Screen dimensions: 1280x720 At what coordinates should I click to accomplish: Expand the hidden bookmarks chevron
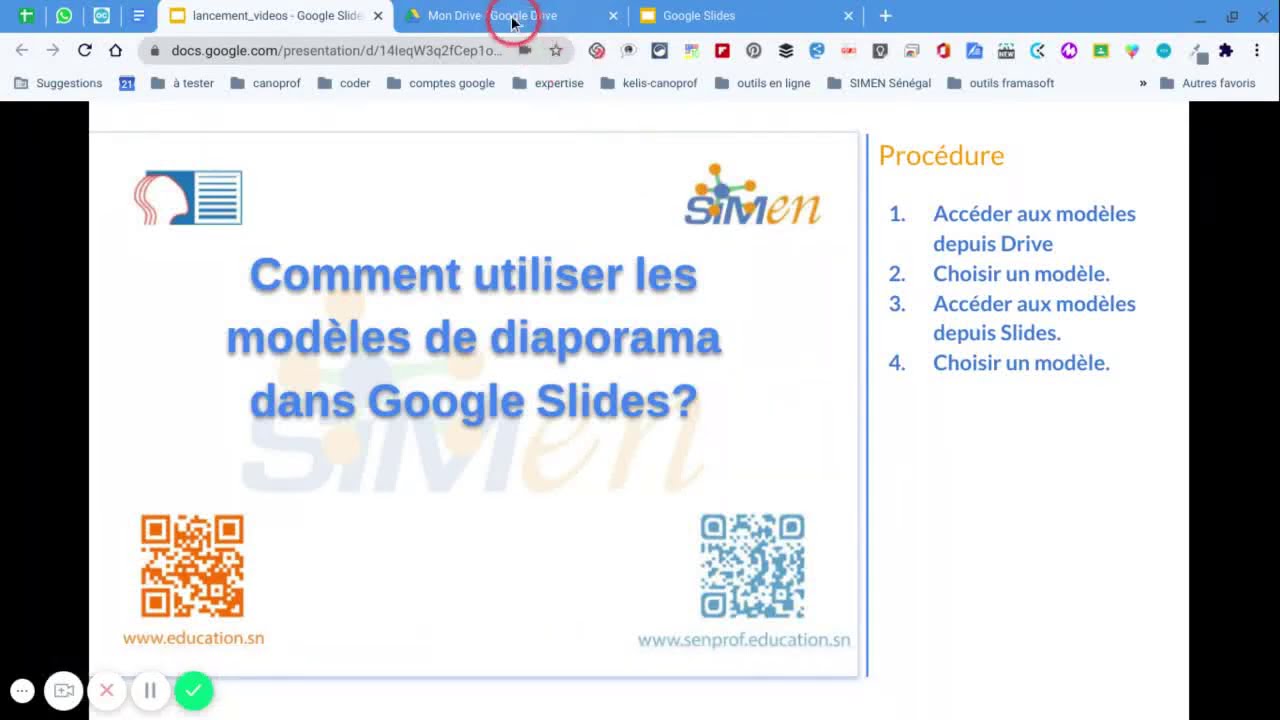[1143, 83]
